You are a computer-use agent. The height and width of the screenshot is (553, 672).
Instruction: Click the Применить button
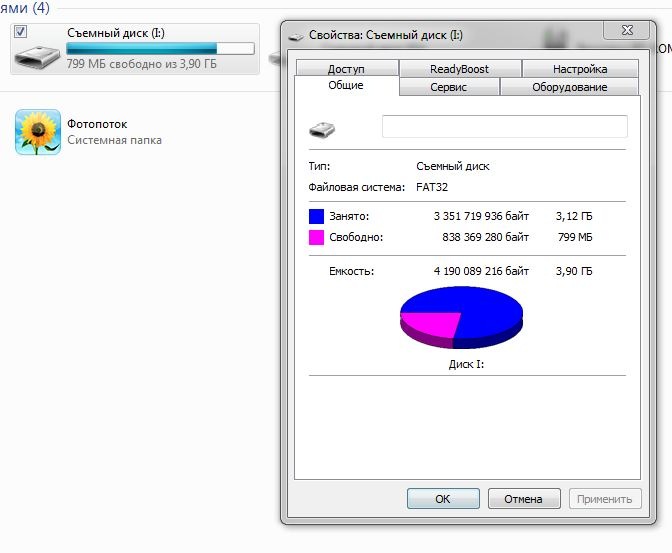pyautogui.click(x=605, y=499)
